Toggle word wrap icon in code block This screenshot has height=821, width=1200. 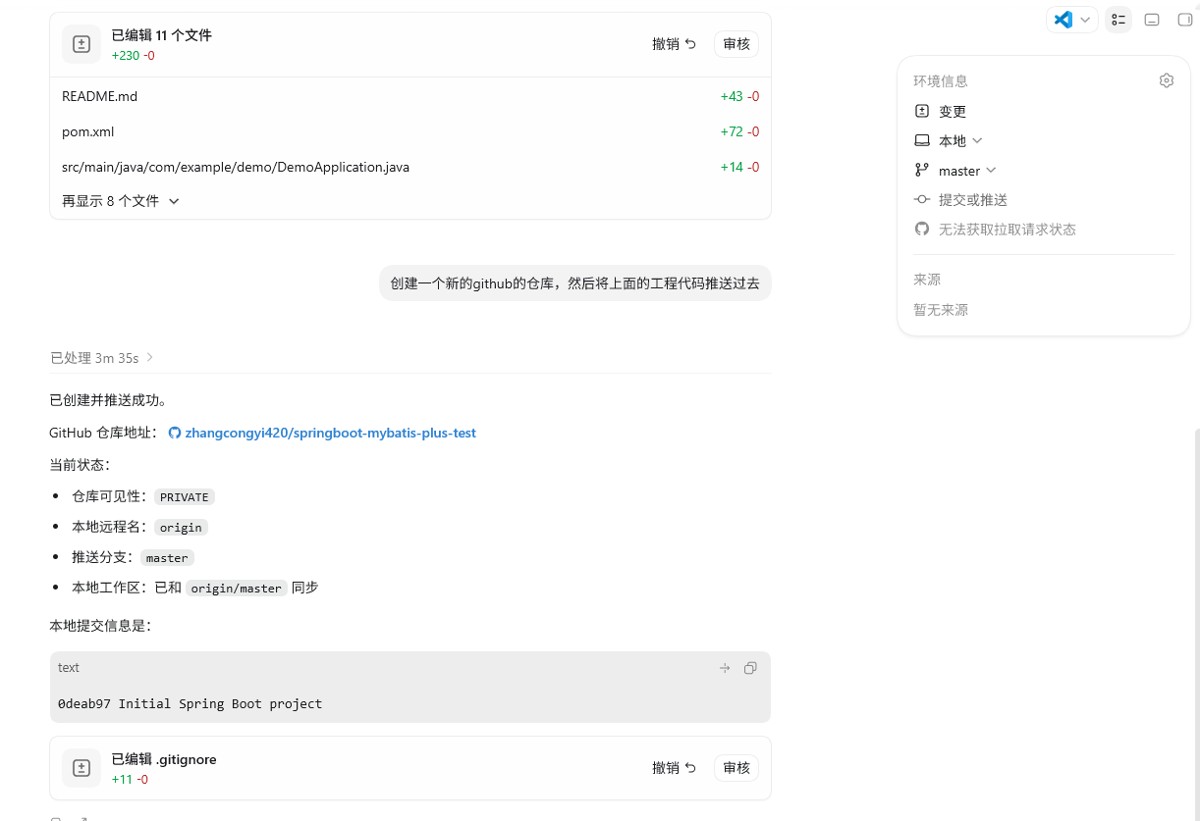(725, 668)
